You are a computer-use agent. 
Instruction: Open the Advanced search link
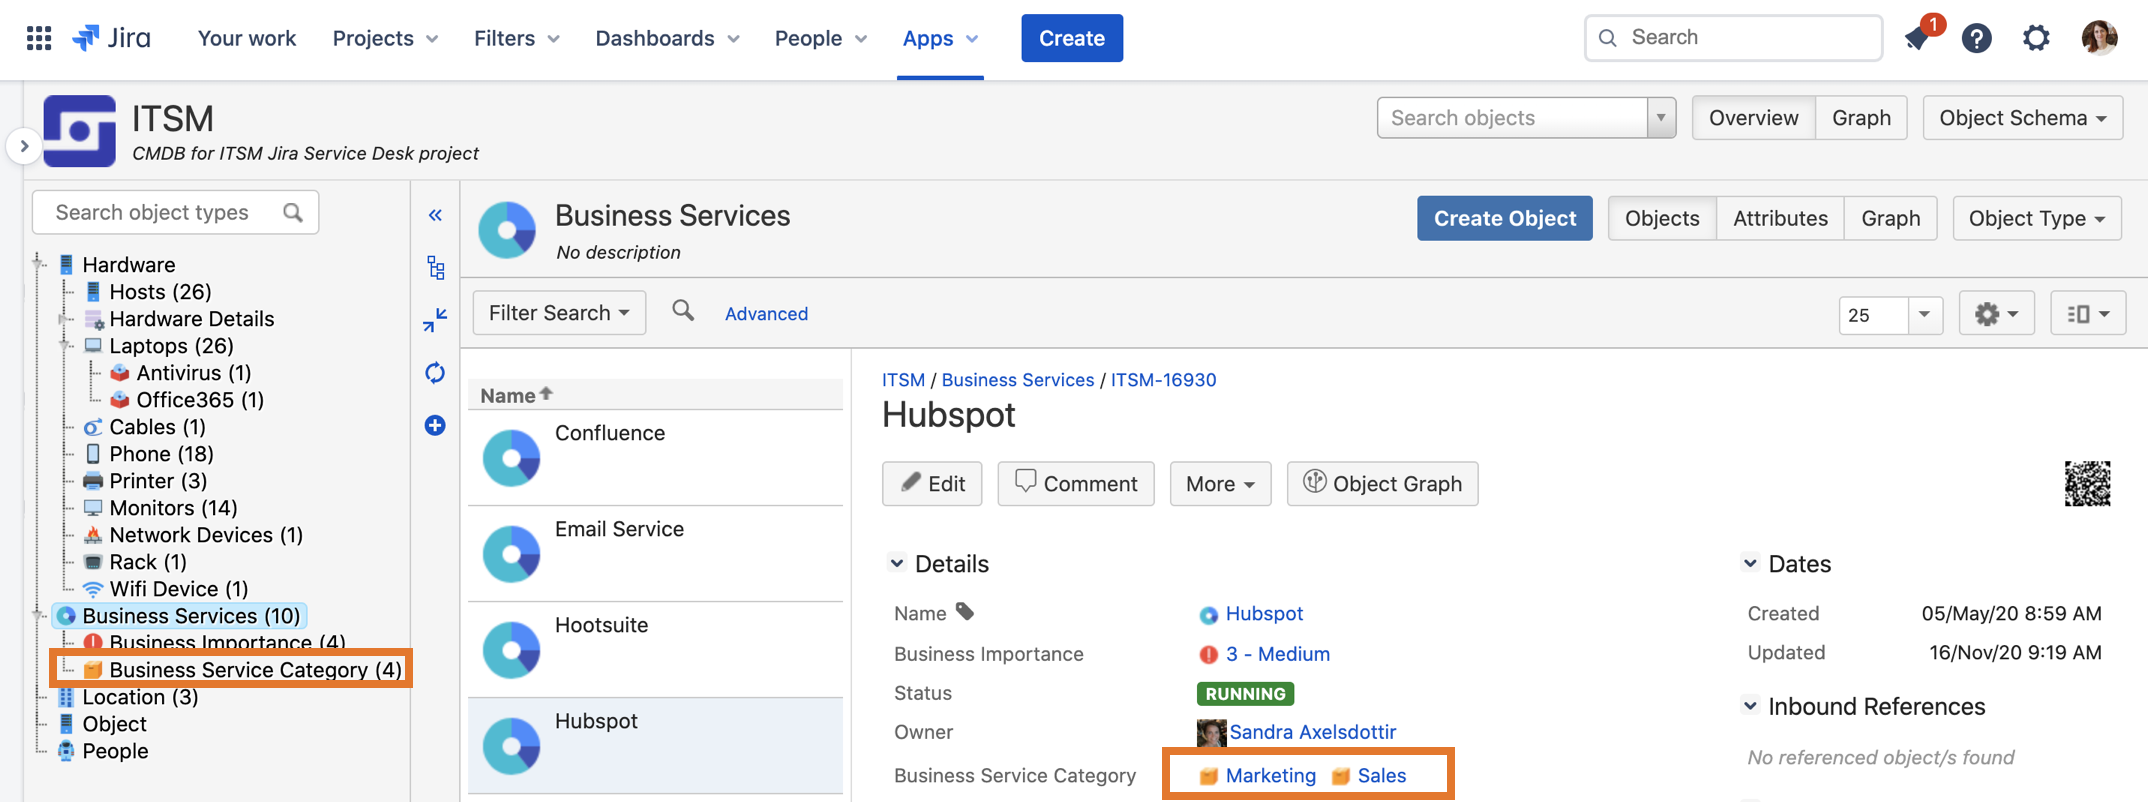point(766,314)
